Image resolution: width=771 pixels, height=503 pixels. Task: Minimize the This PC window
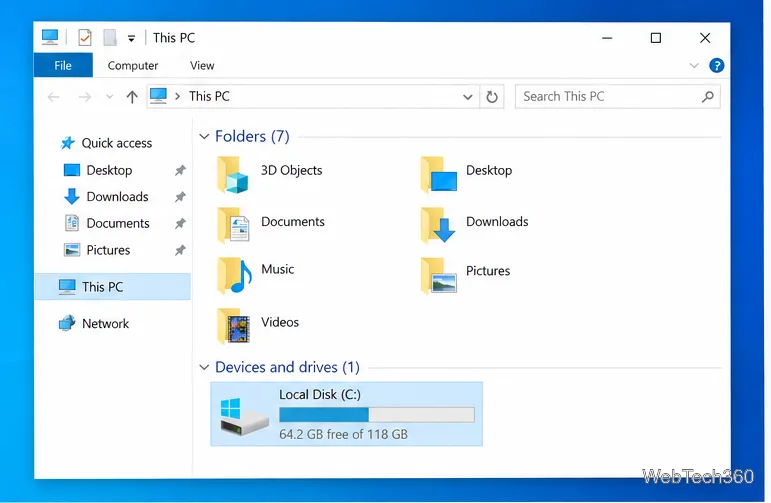click(x=607, y=38)
